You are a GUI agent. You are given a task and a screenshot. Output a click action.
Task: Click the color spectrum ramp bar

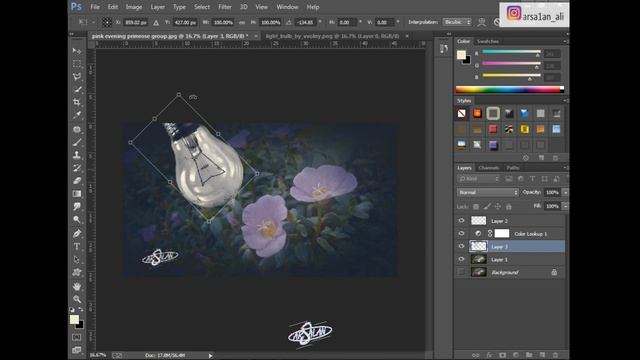point(510,90)
